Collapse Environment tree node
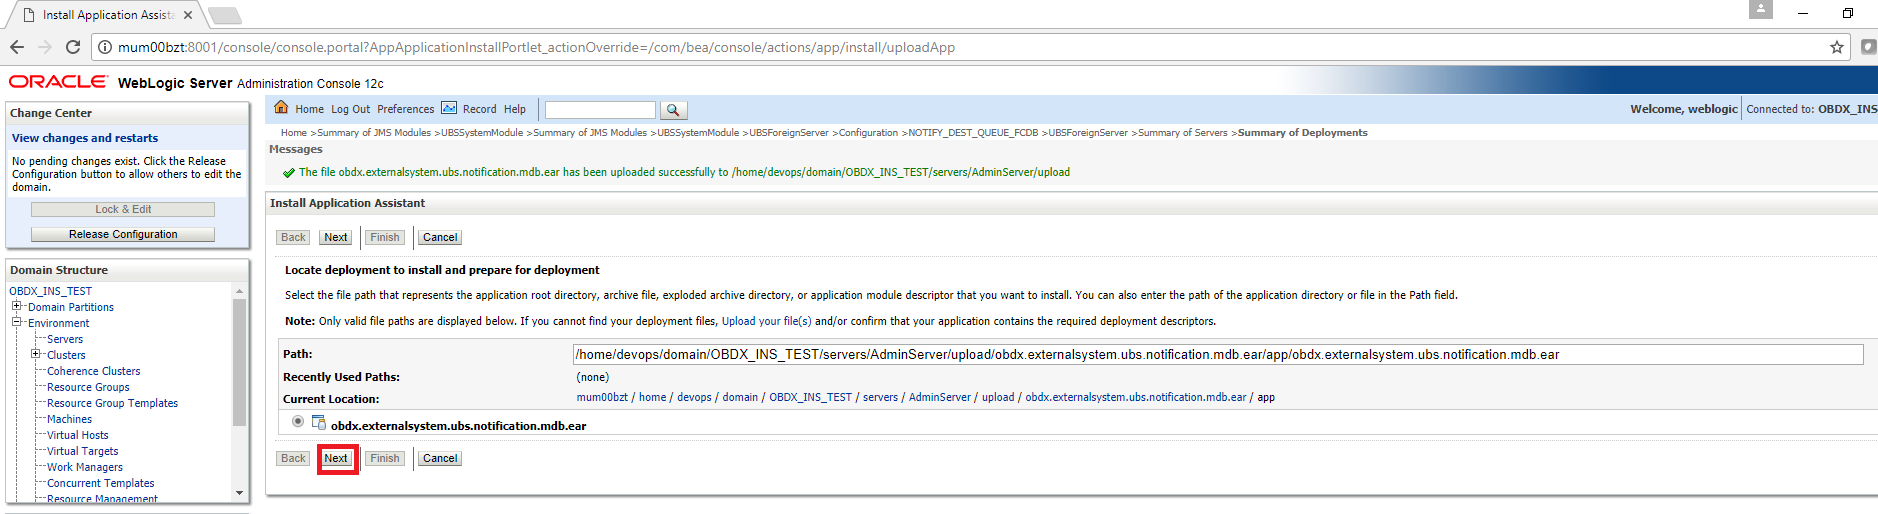 tap(17, 322)
